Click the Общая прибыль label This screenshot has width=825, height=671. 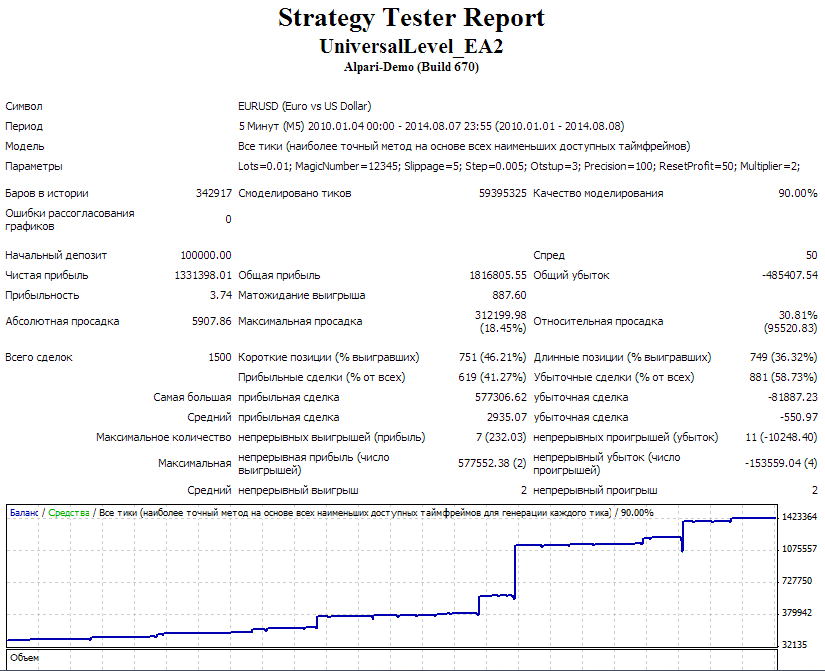[x=279, y=275]
